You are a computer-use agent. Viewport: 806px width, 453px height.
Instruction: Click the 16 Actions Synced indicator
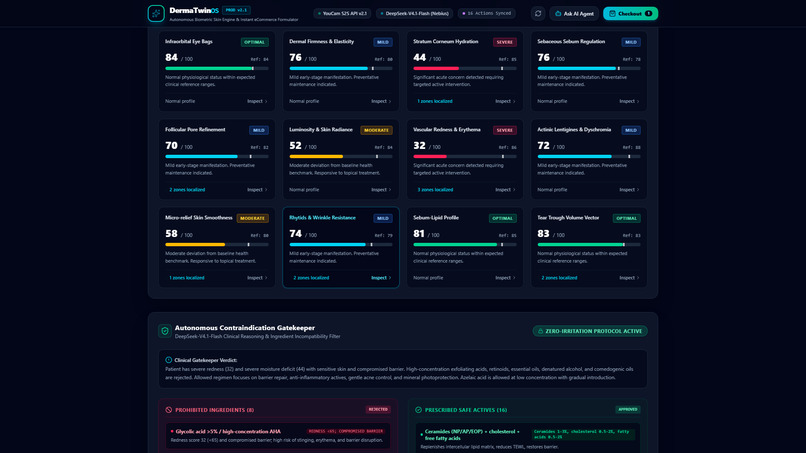click(486, 13)
